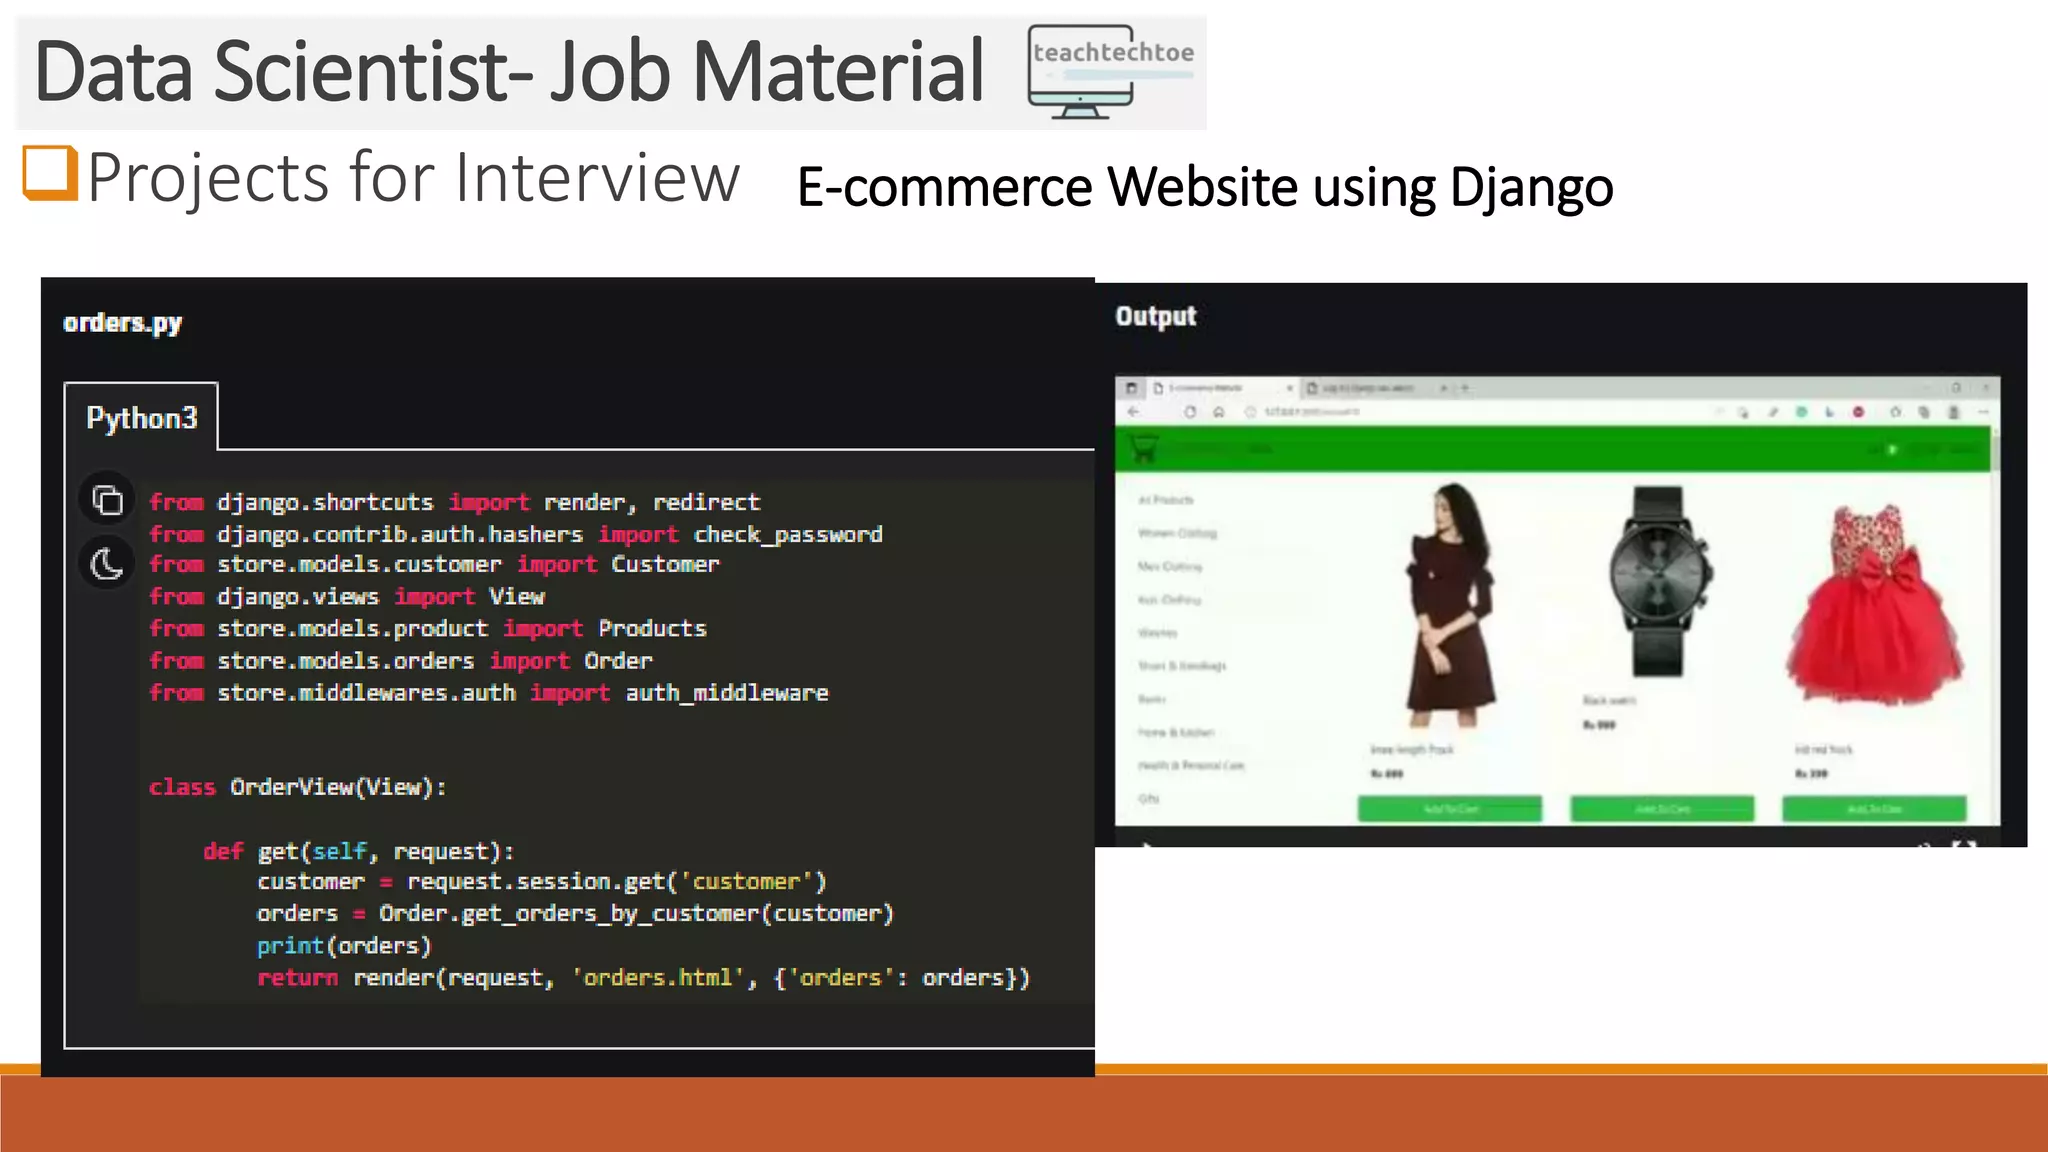The width and height of the screenshot is (2048, 1152).
Task: Click the 'def get(self, request):' line
Action: 358,851
